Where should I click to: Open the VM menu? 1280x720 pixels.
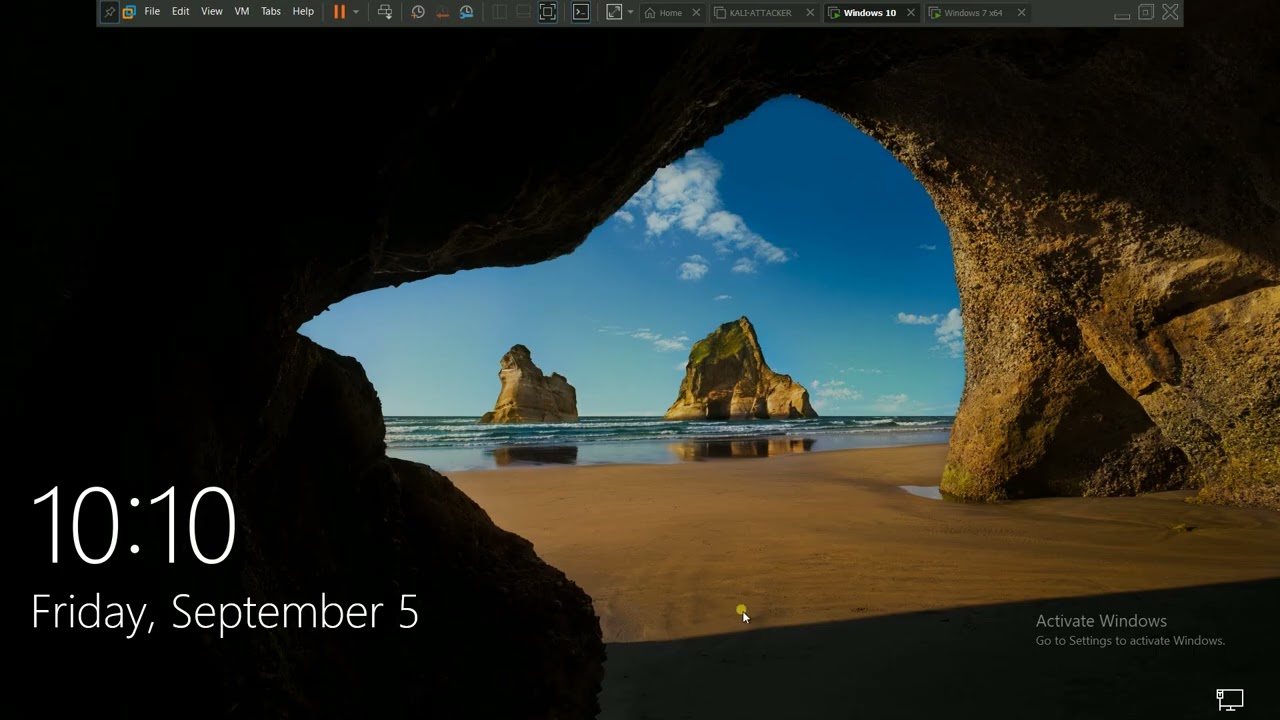242,12
